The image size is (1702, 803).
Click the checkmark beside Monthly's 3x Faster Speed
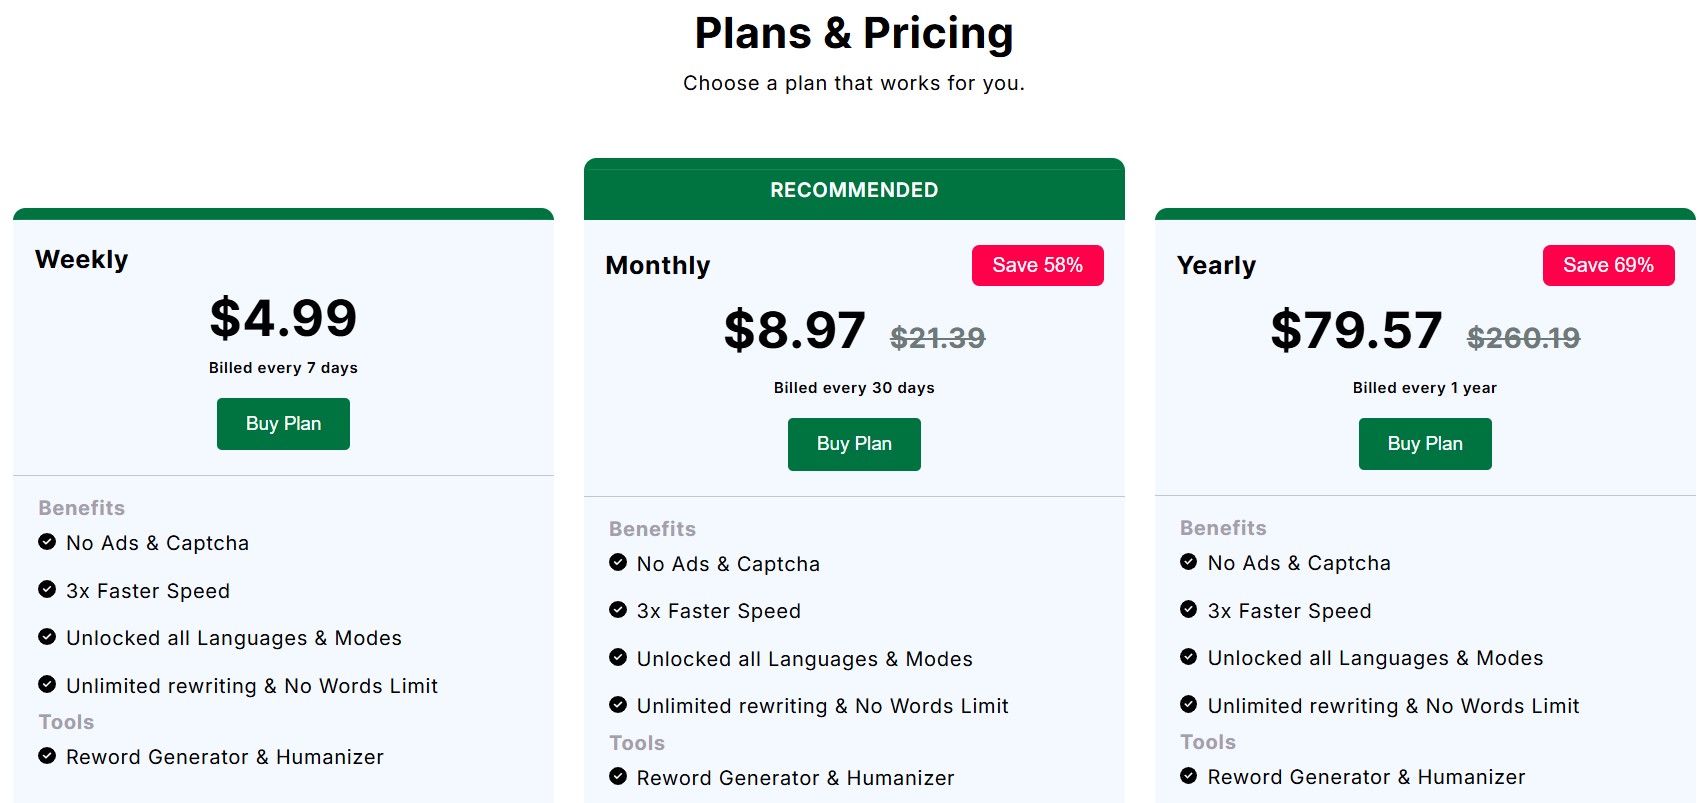(x=617, y=610)
